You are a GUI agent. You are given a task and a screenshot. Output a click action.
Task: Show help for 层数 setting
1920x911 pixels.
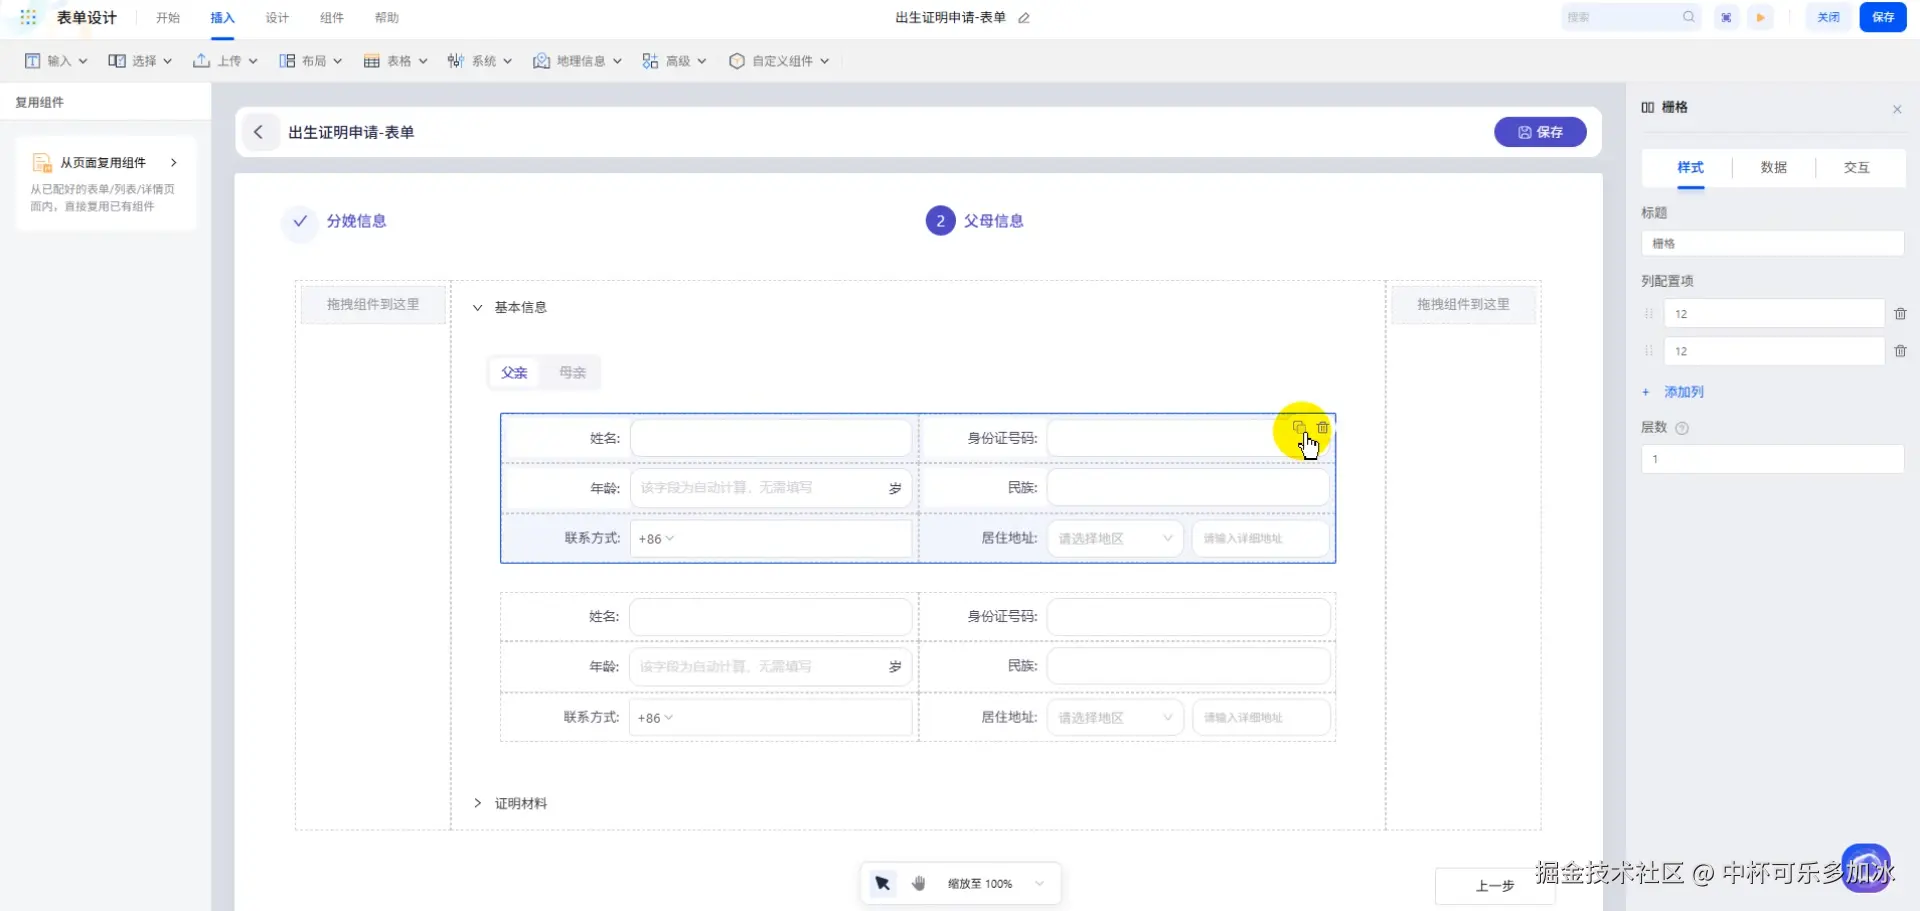tap(1682, 428)
